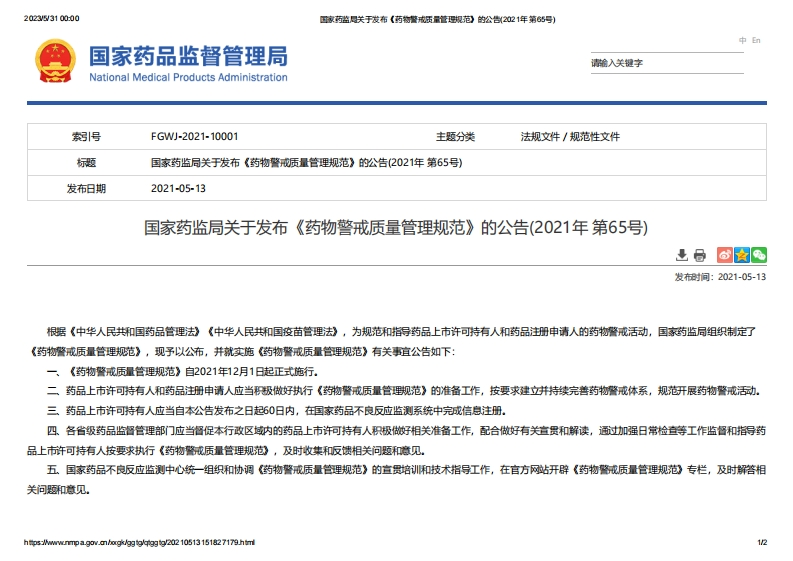This screenshot has height=561, width=793.
Task: Click the 2023/5/31 timestamp in page header
Action: 52,19
